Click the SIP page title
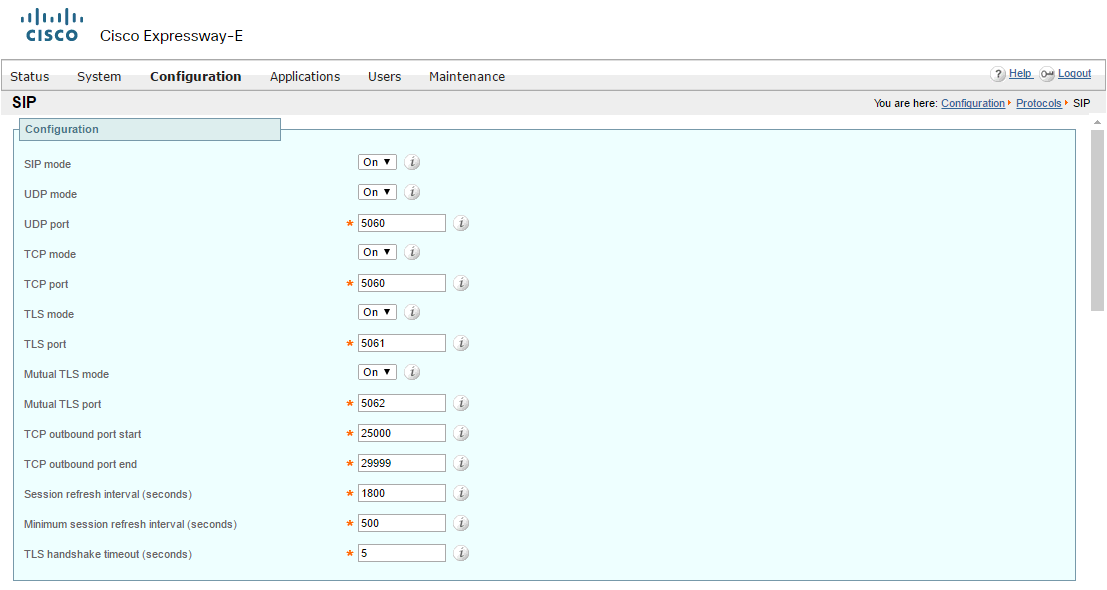Viewport: 1107px width, 590px height. click(24, 102)
